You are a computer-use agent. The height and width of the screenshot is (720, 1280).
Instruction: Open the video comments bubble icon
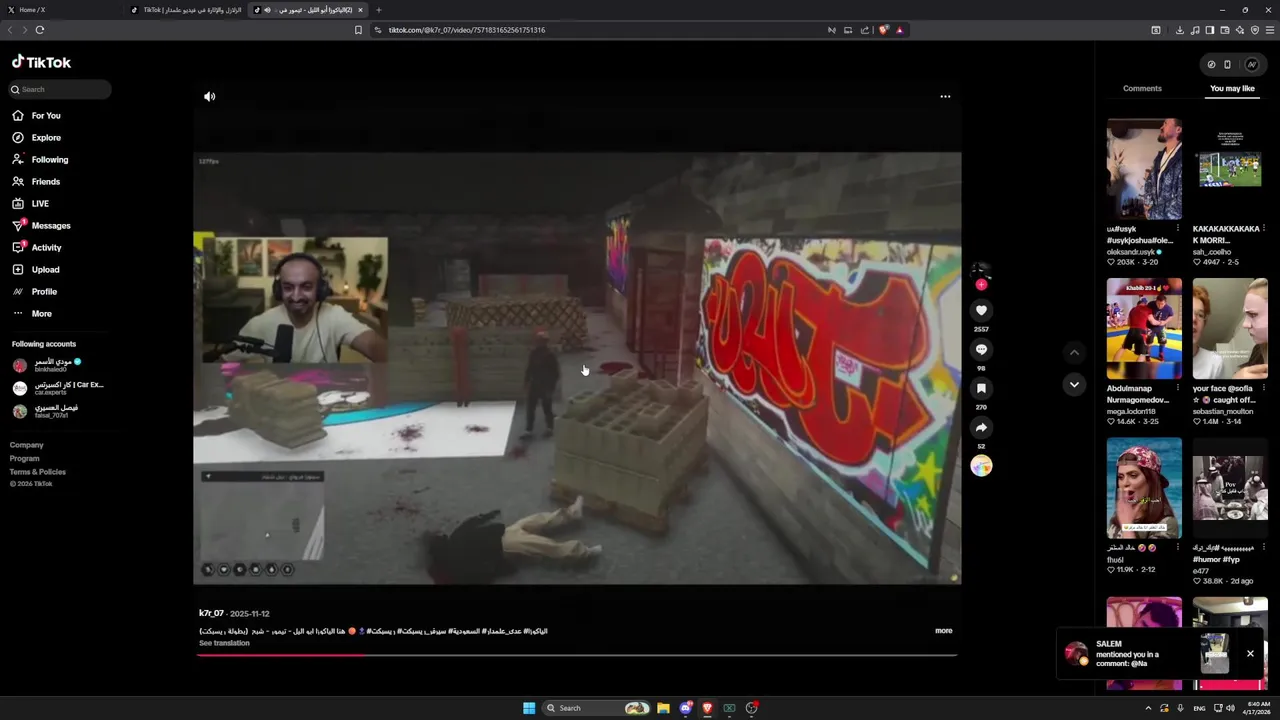click(x=981, y=349)
